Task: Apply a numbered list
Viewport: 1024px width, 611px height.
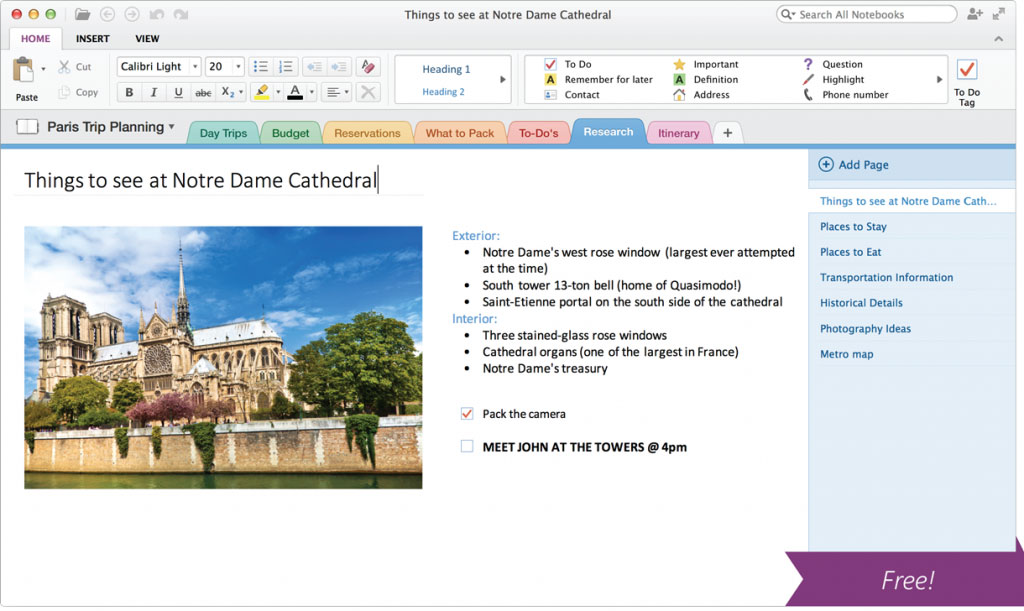Action: [285, 66]
